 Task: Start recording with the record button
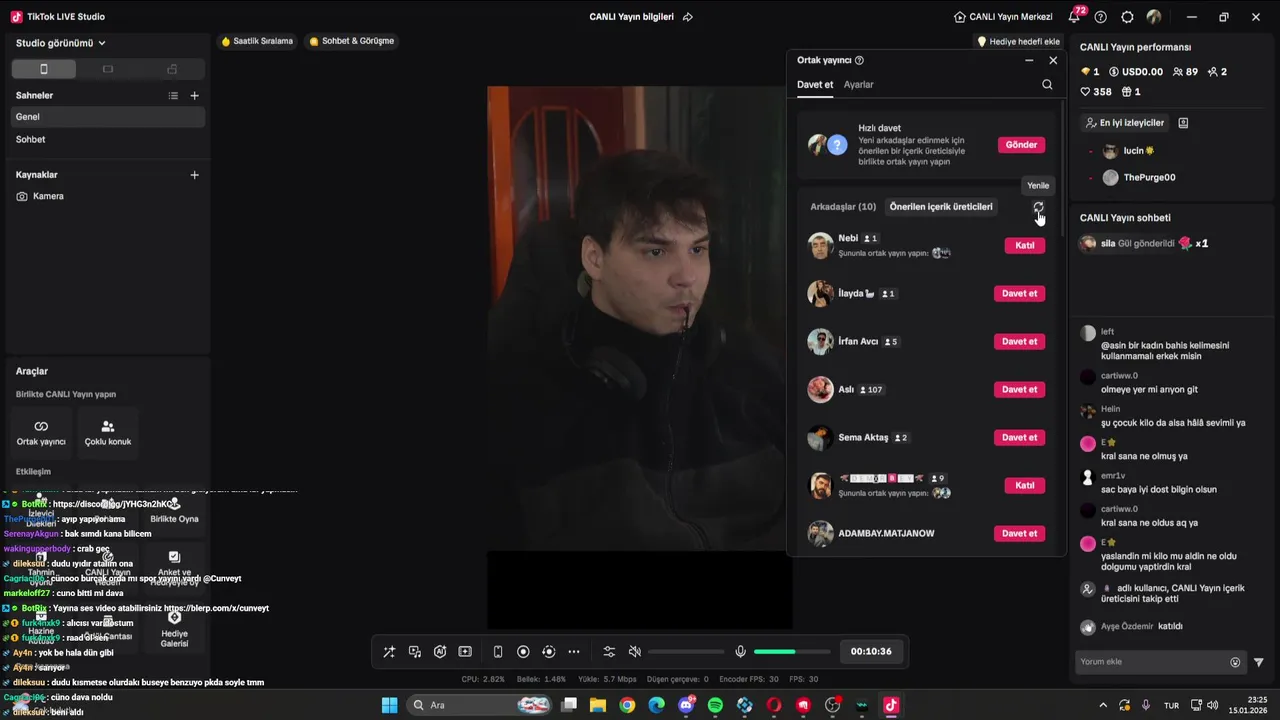pyautogui.click(x=523, y=652)
